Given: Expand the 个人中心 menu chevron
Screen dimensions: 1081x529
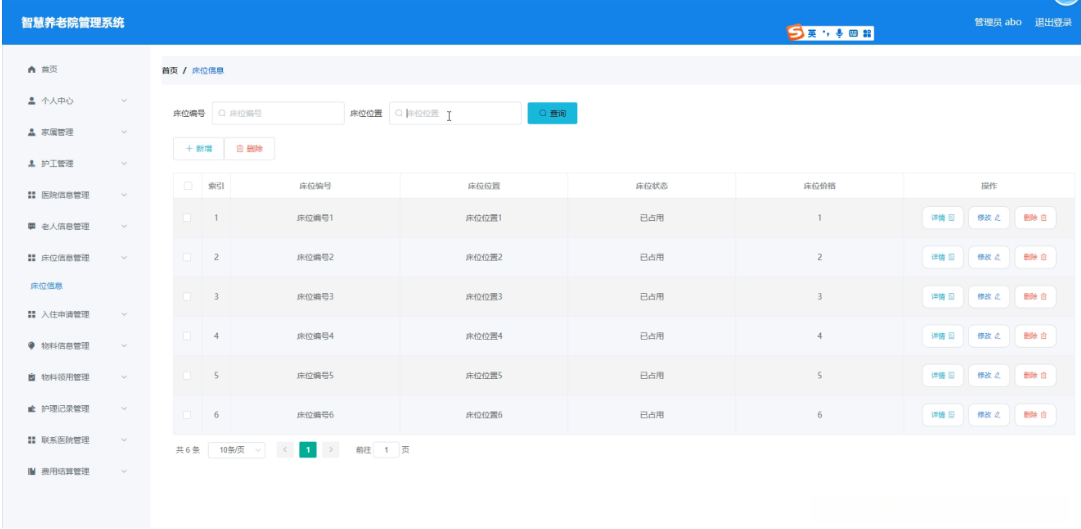Looking at the screenshot, I should [124, 101].
